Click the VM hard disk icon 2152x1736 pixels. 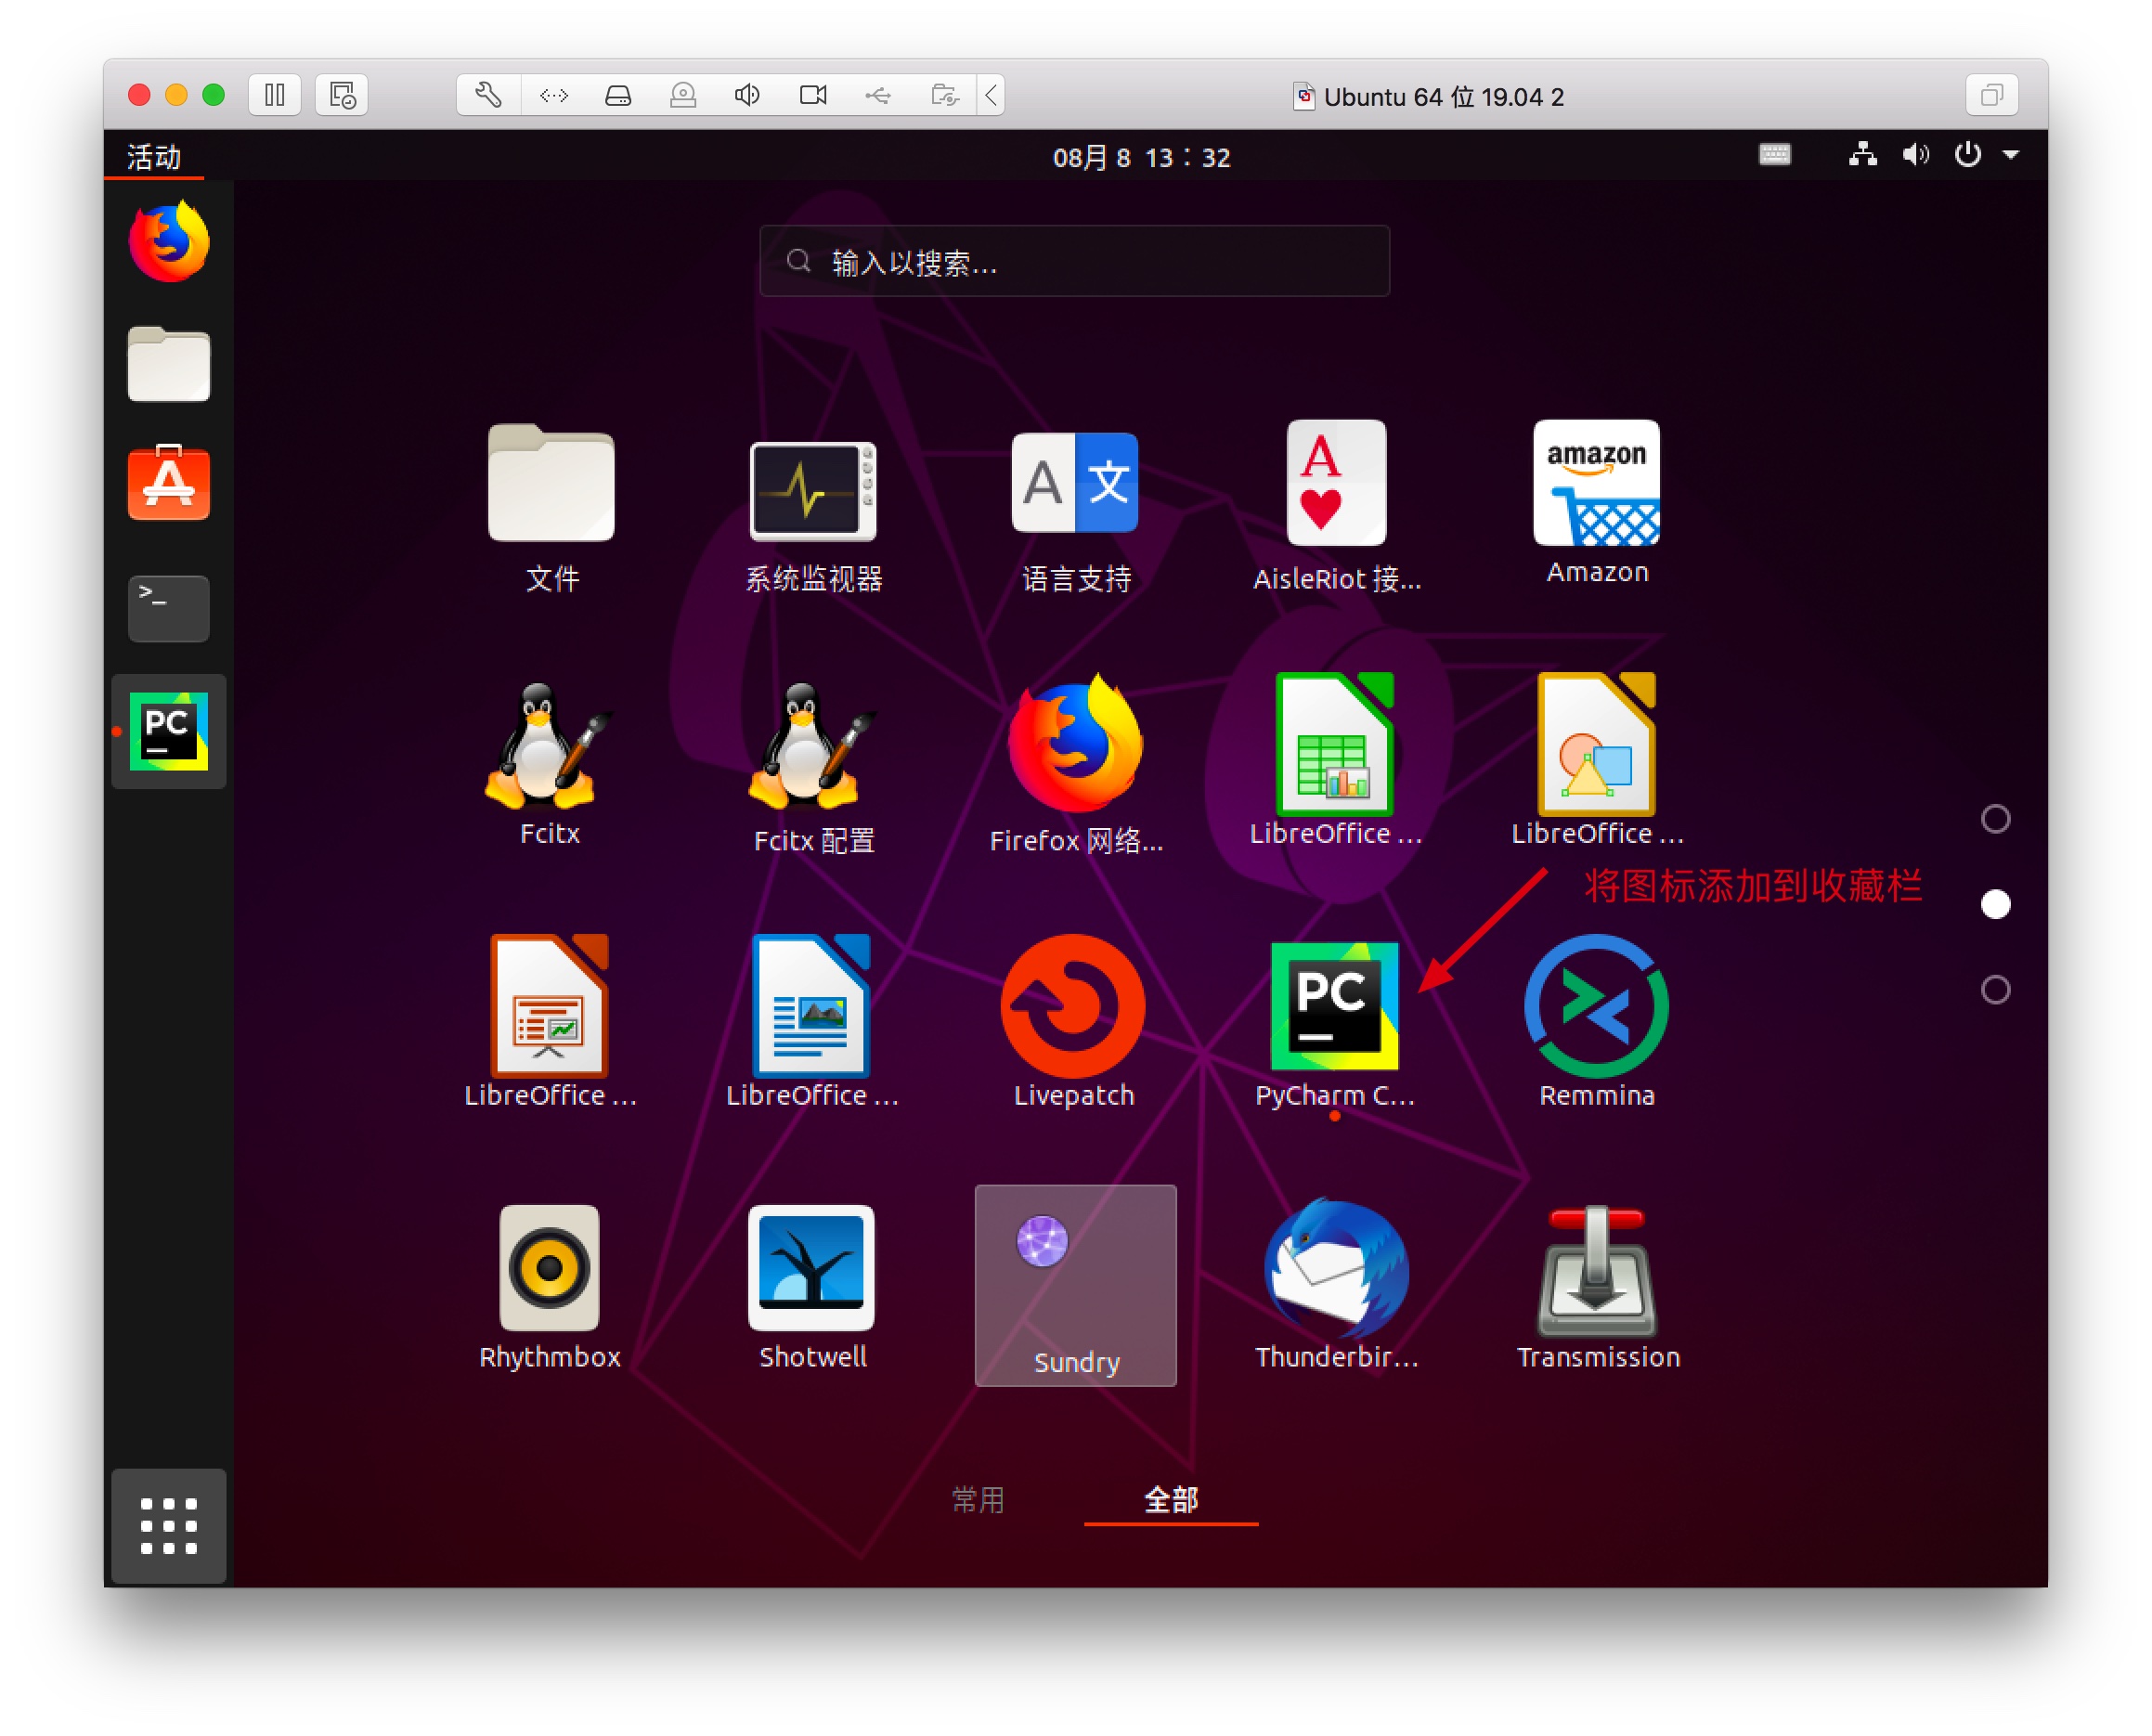pyautogui.click(x=618, y=95)
